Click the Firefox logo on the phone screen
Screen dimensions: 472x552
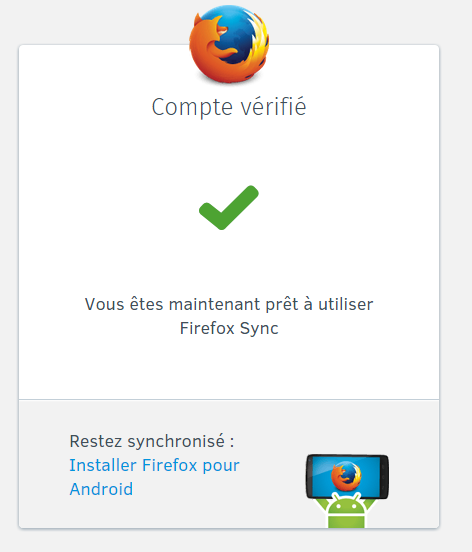346,476
